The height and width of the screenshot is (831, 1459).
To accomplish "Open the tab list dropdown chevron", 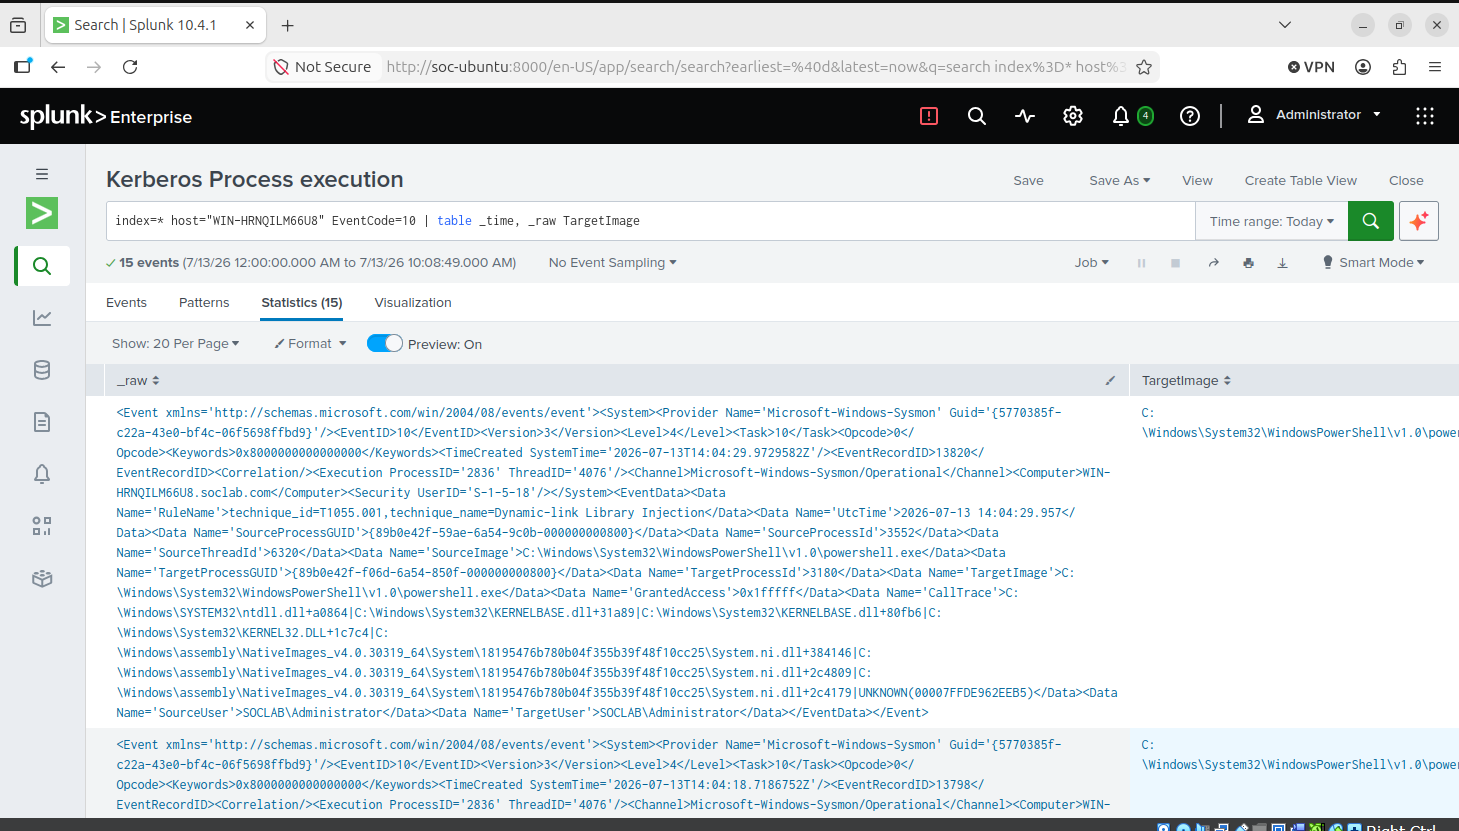I will tap(1285, 25).
